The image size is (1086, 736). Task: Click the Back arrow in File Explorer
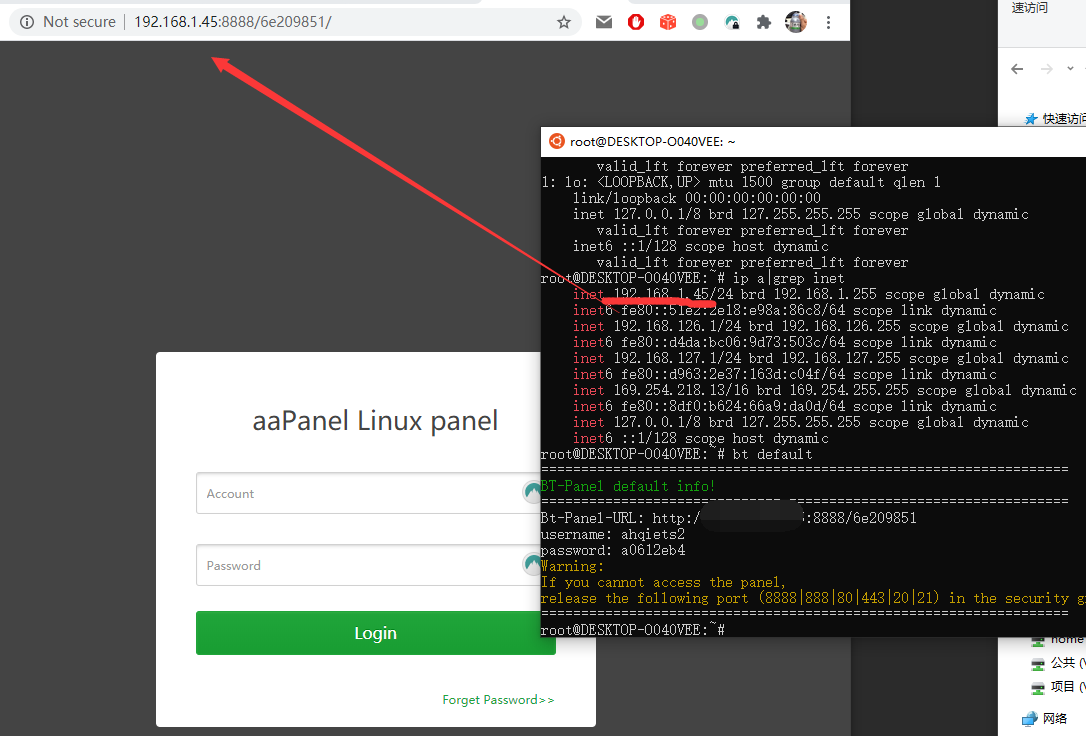click(x=1017, y=69)
